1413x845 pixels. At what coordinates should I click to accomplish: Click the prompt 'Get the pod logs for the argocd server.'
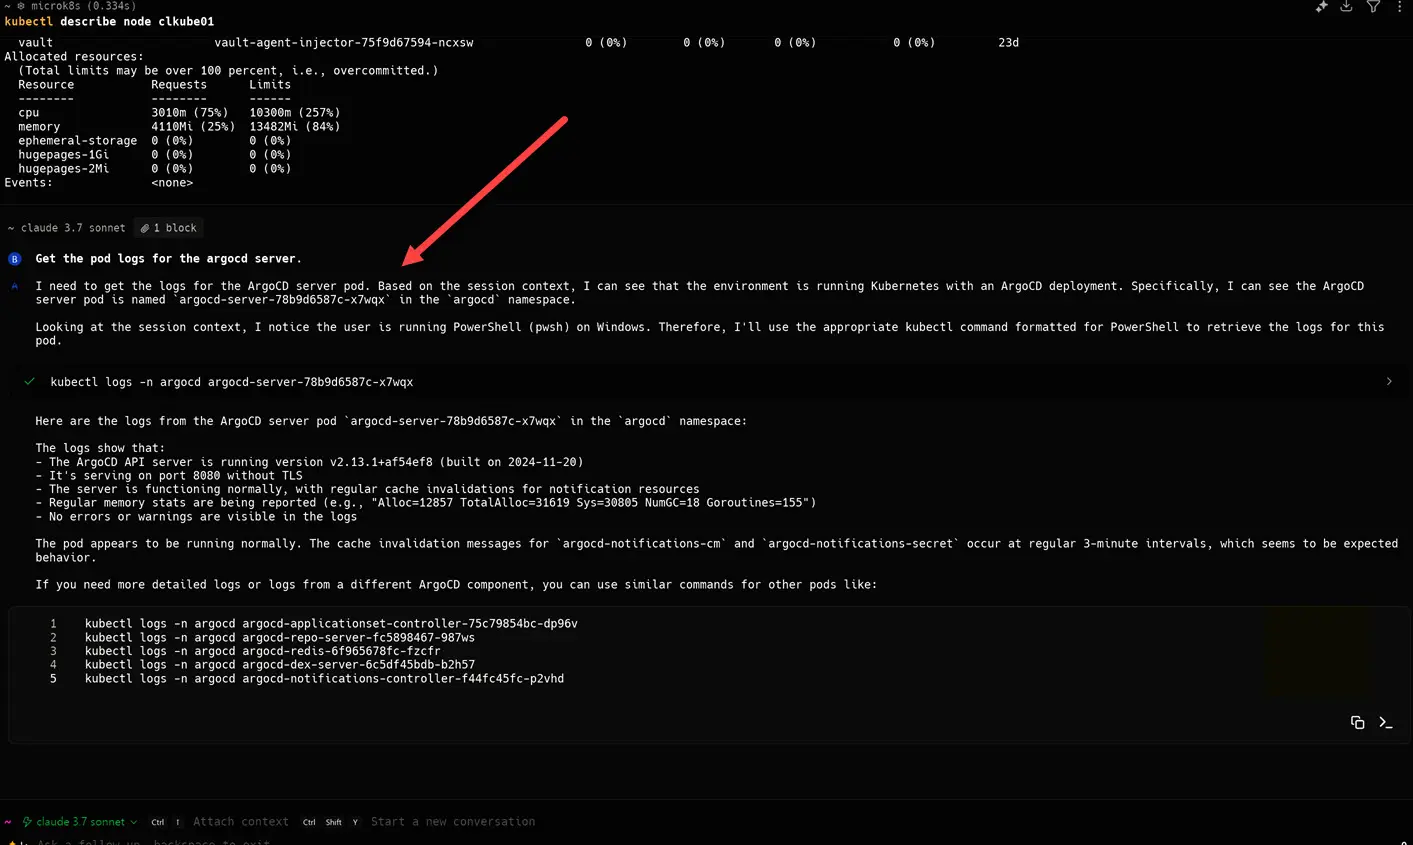pyautogui.click(x=168, y=259)
